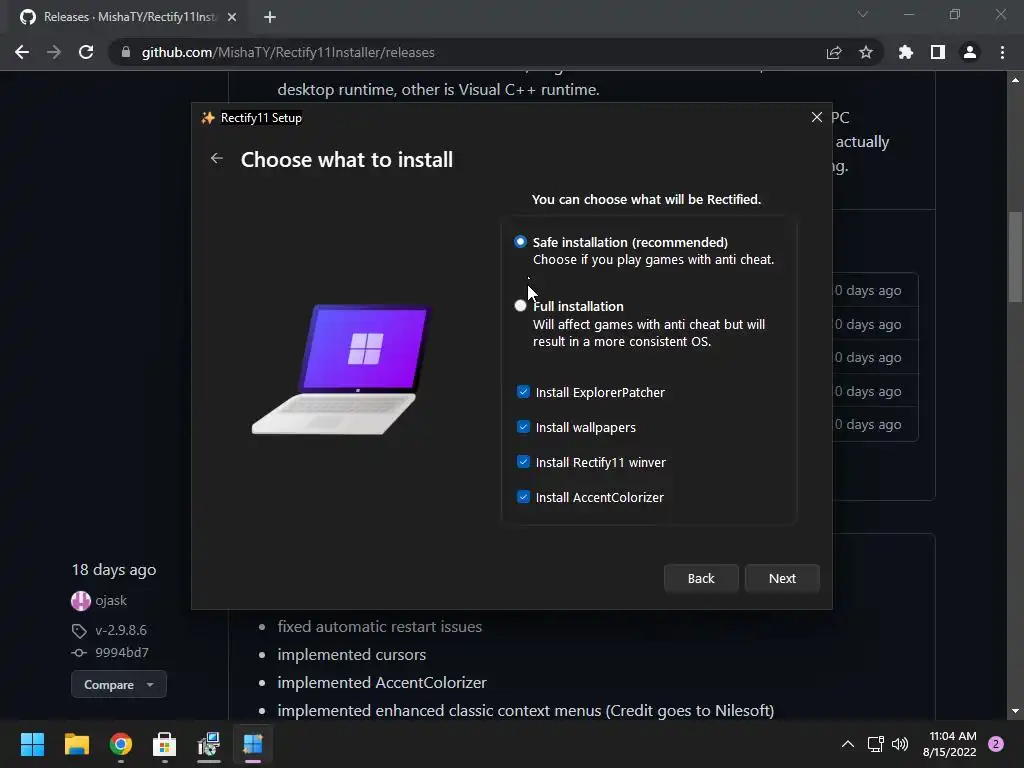Go back in Chrome browser
Screen dimensions: 1024x768
point(22,52)
